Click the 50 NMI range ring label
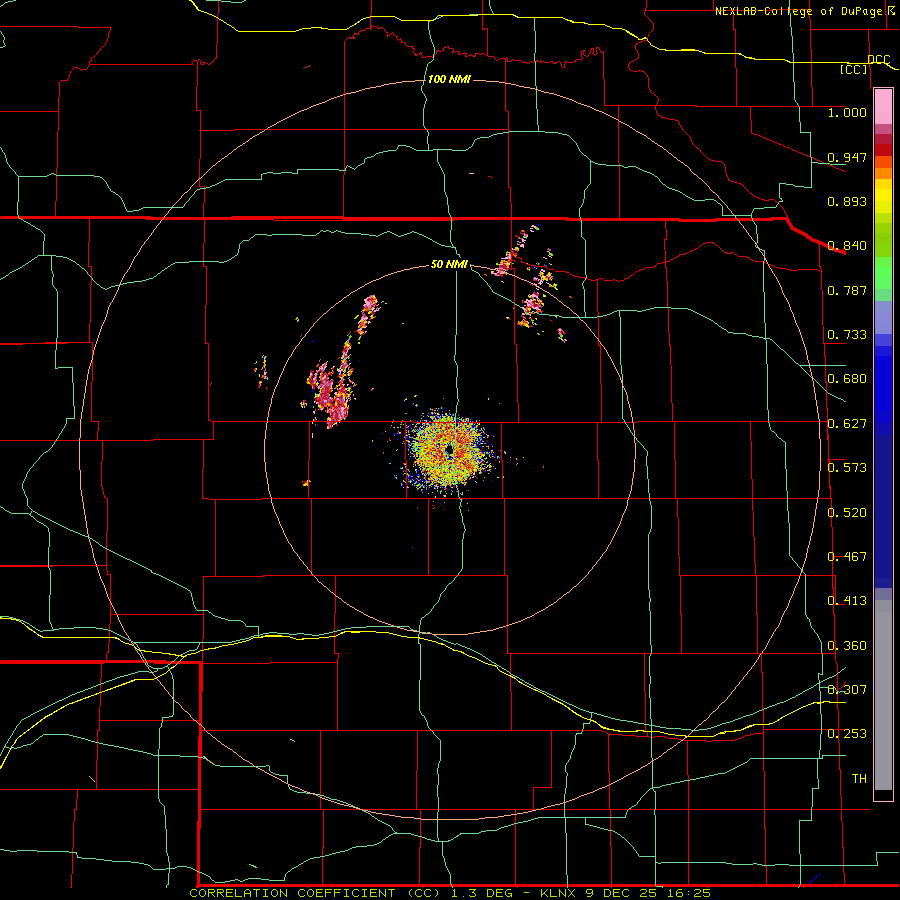Image resolution: width=900 pixels, height=900 pixels. (x=449, y=264)
